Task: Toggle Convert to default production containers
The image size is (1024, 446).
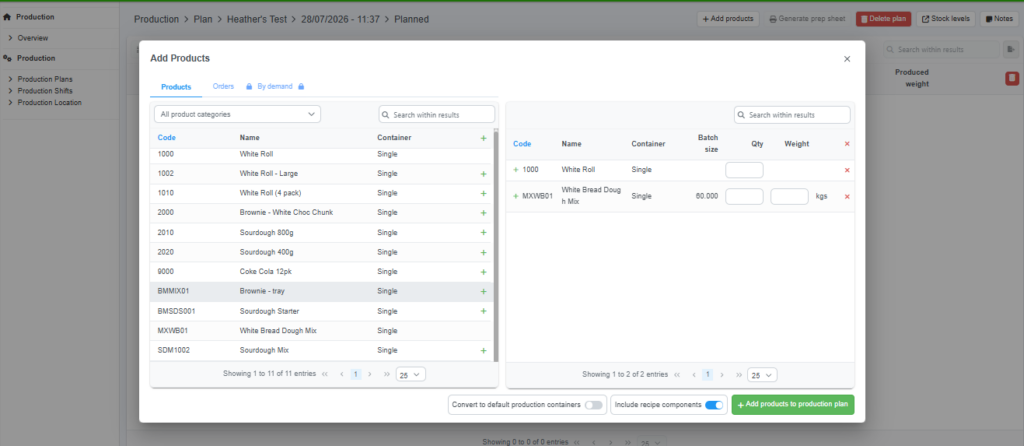Action: 594,405
